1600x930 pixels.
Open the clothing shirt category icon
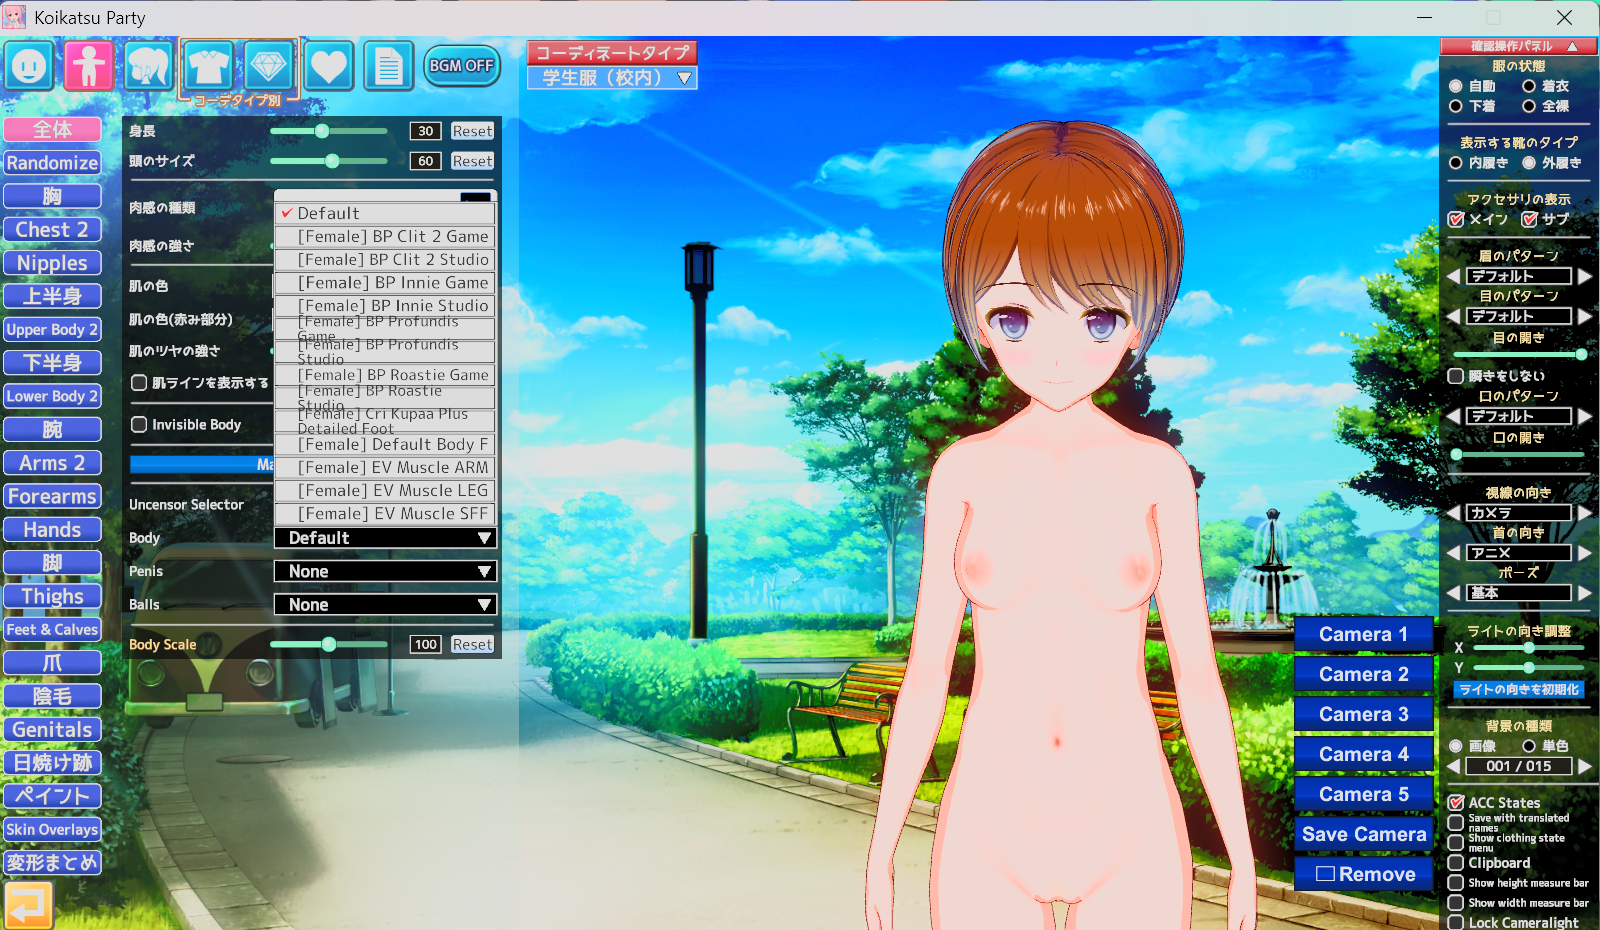209,67
